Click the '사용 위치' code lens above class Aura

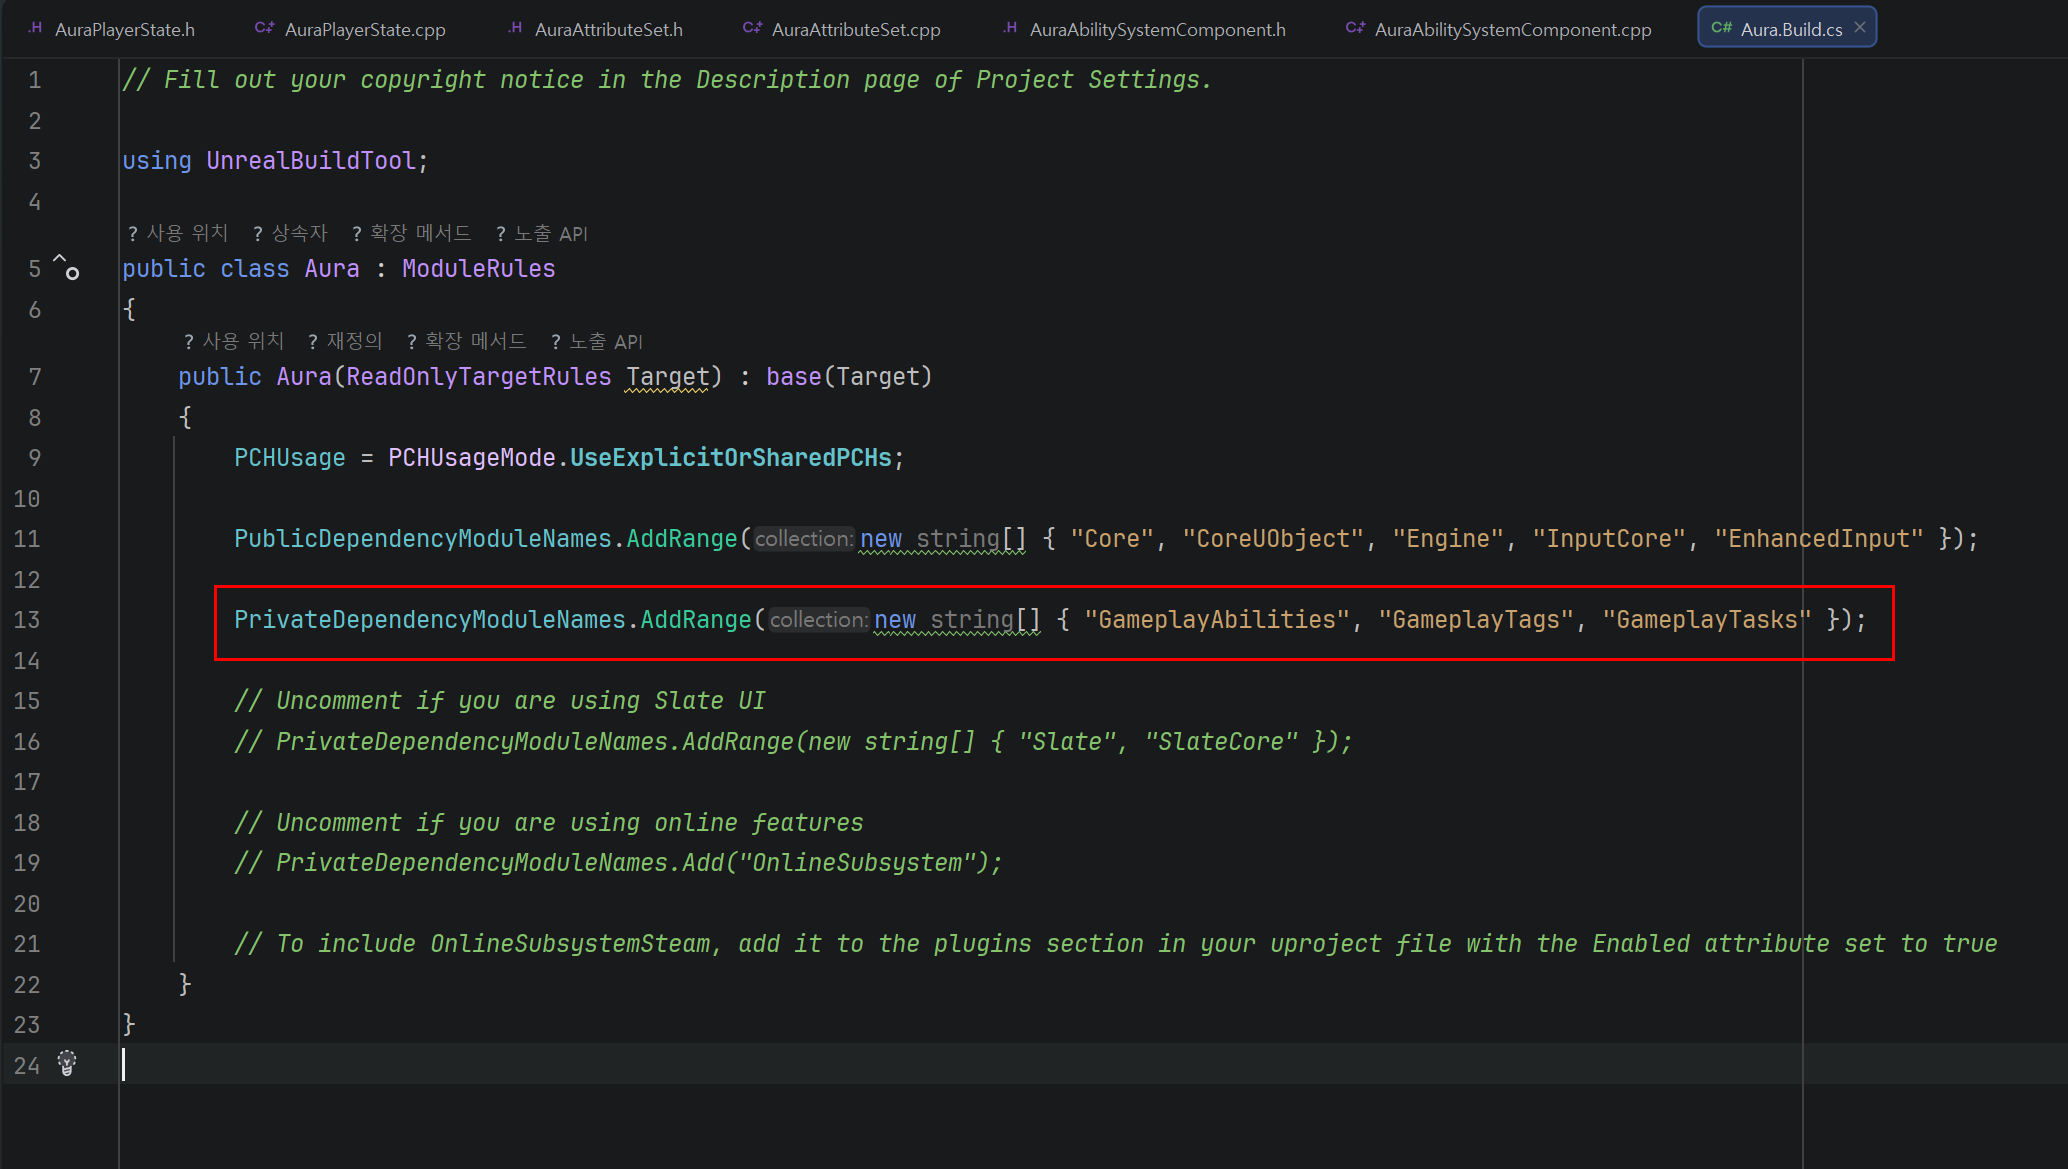pos(187,233)
